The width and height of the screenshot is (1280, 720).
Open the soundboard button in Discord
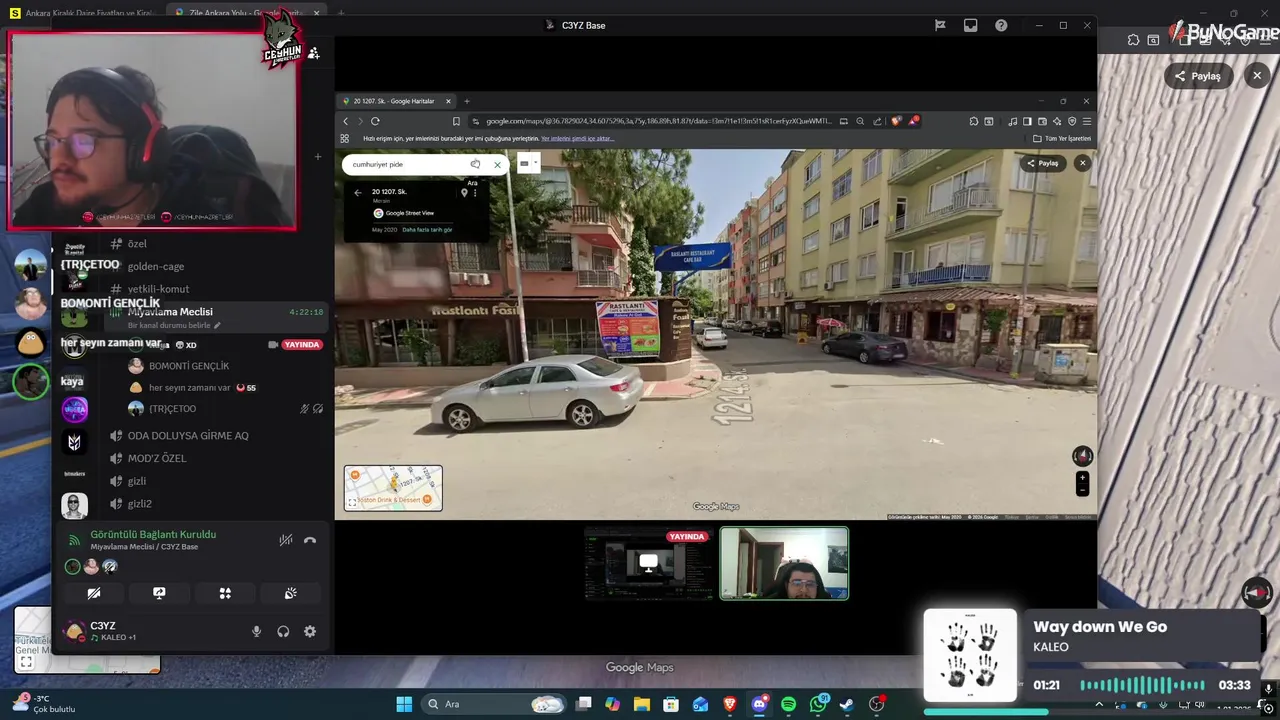point(290,593)
